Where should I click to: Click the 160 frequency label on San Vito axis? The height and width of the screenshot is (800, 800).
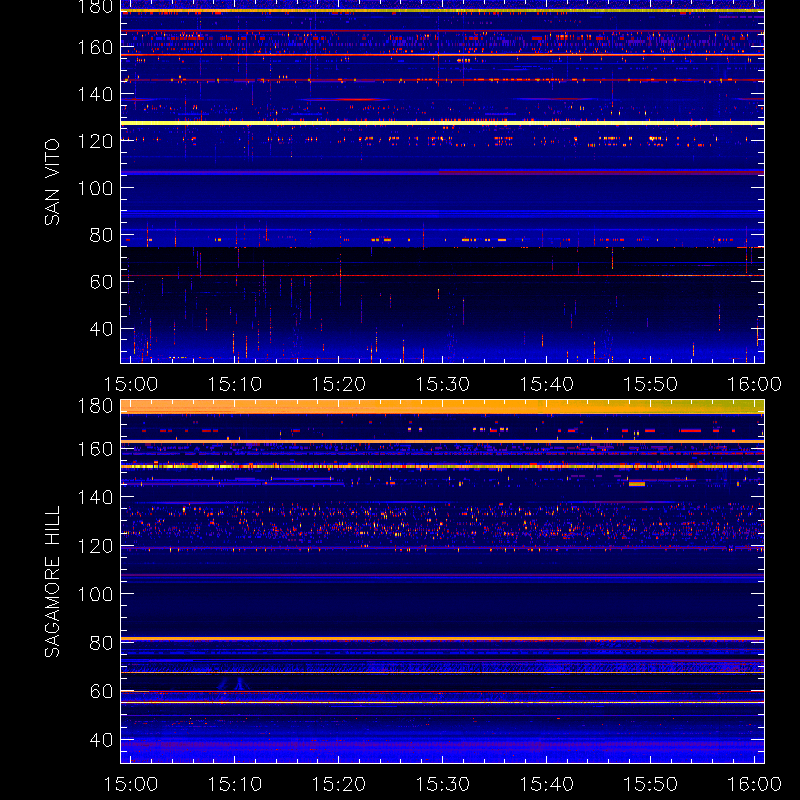click(x=95, y=47)
